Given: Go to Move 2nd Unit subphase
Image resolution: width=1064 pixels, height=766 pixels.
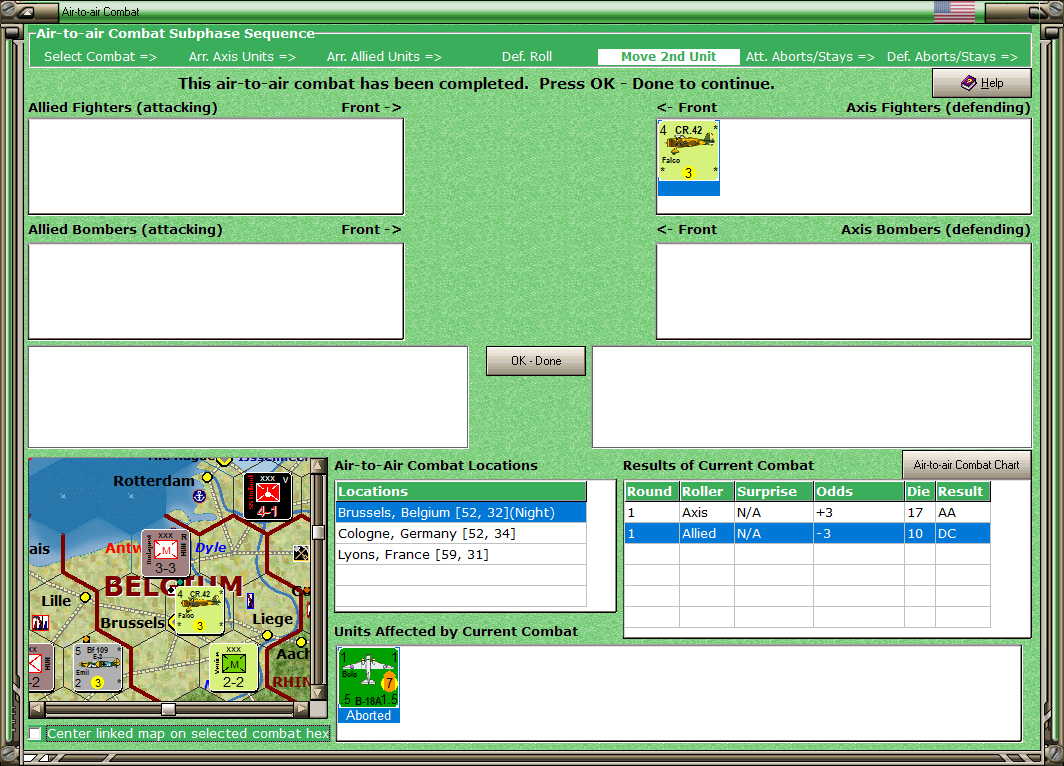Looking at the screenshot, I should pos(668,57).
